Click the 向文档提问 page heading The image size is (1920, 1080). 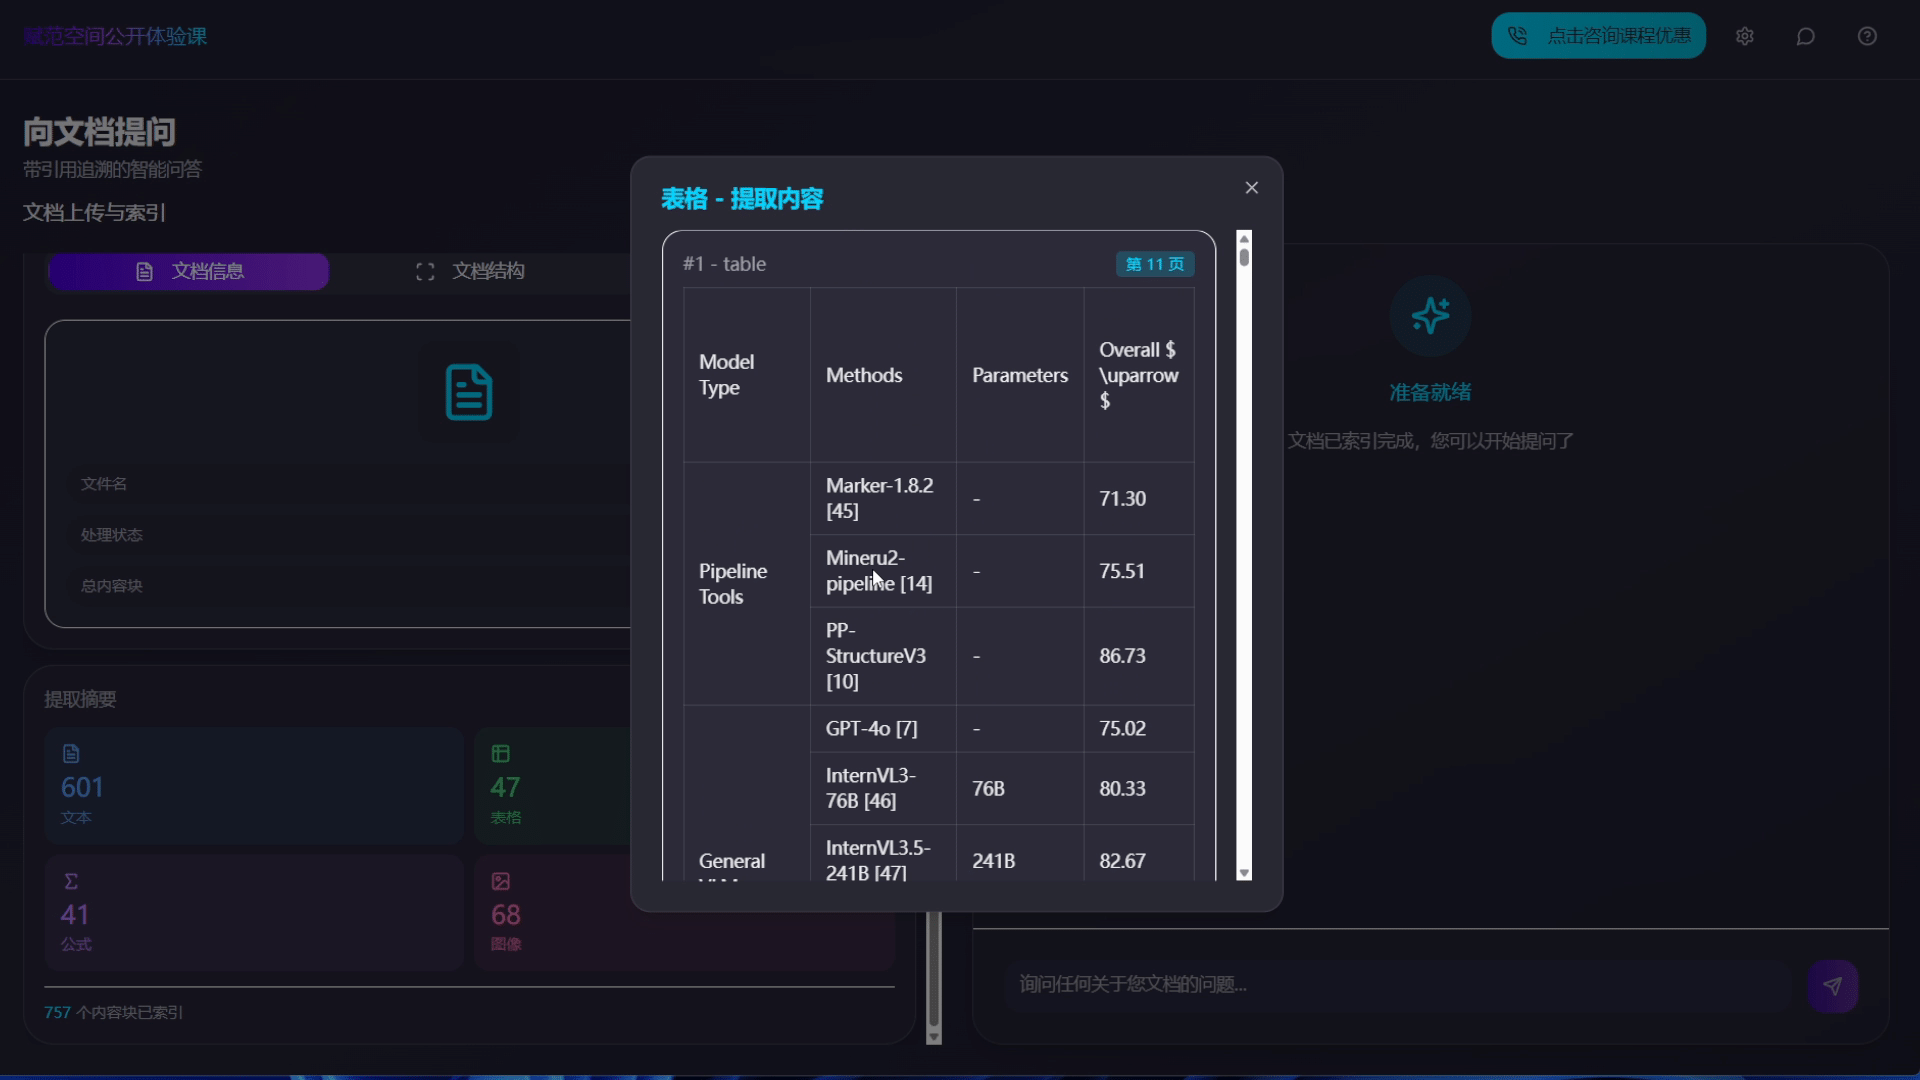click(99, 132)
